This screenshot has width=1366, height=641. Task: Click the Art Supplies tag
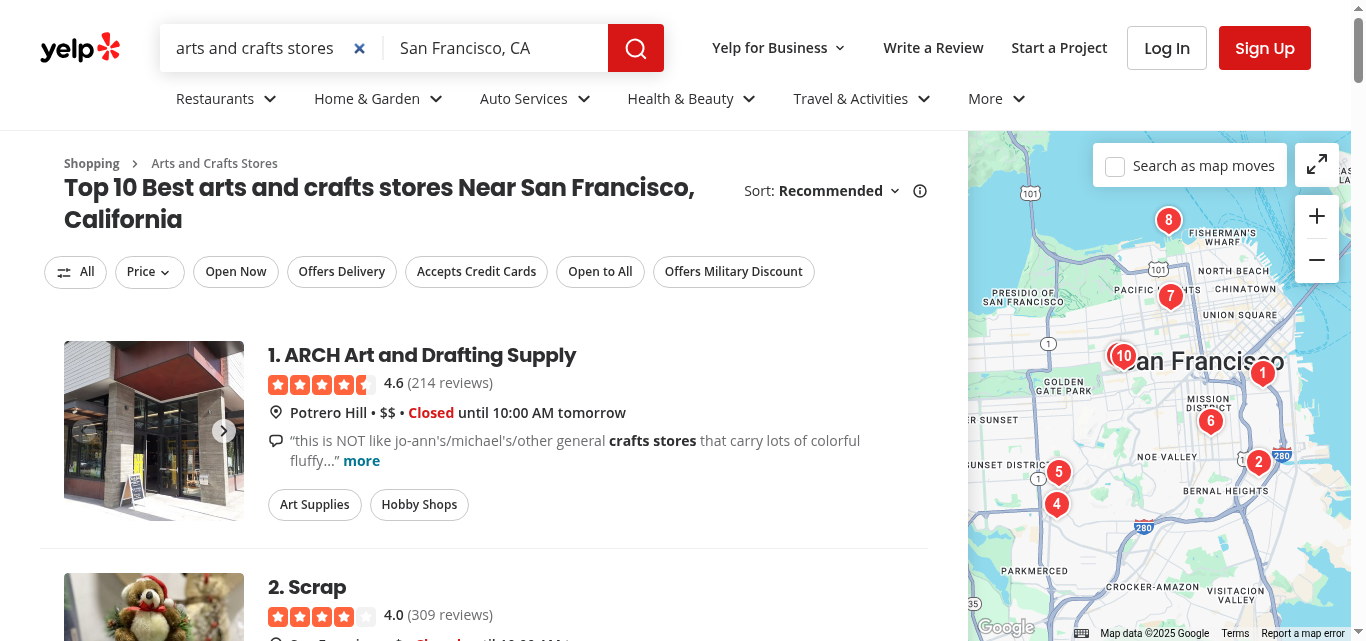click(315, 505)
